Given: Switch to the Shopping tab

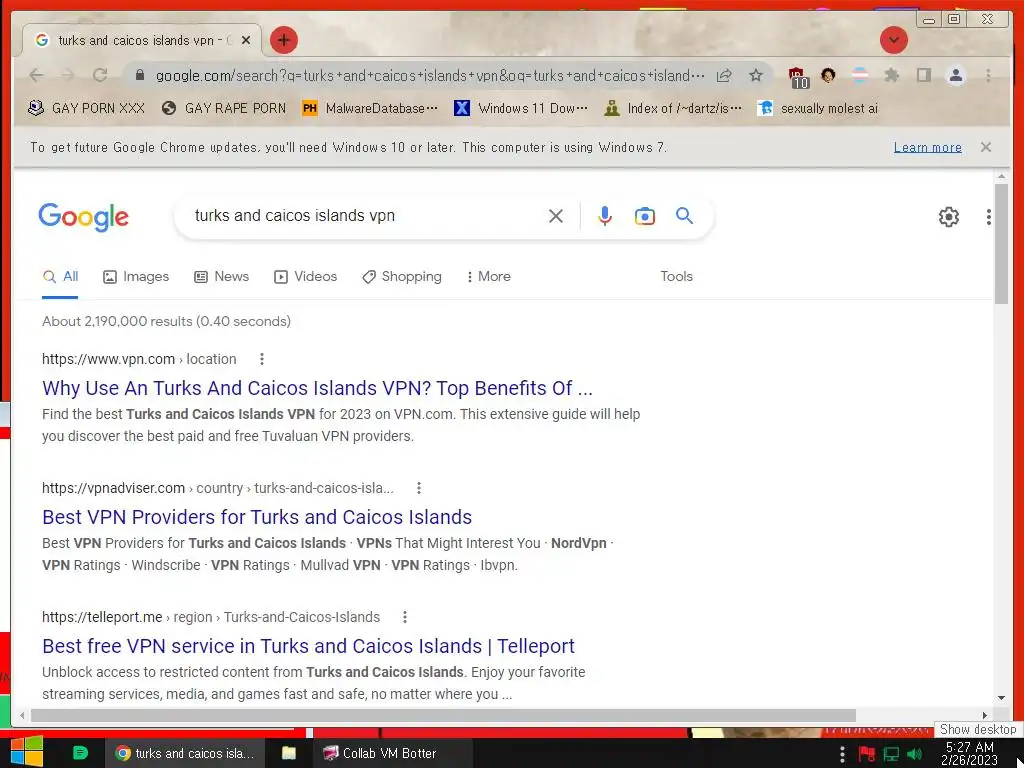Looking at the screenshot, I should pos(402,277).
